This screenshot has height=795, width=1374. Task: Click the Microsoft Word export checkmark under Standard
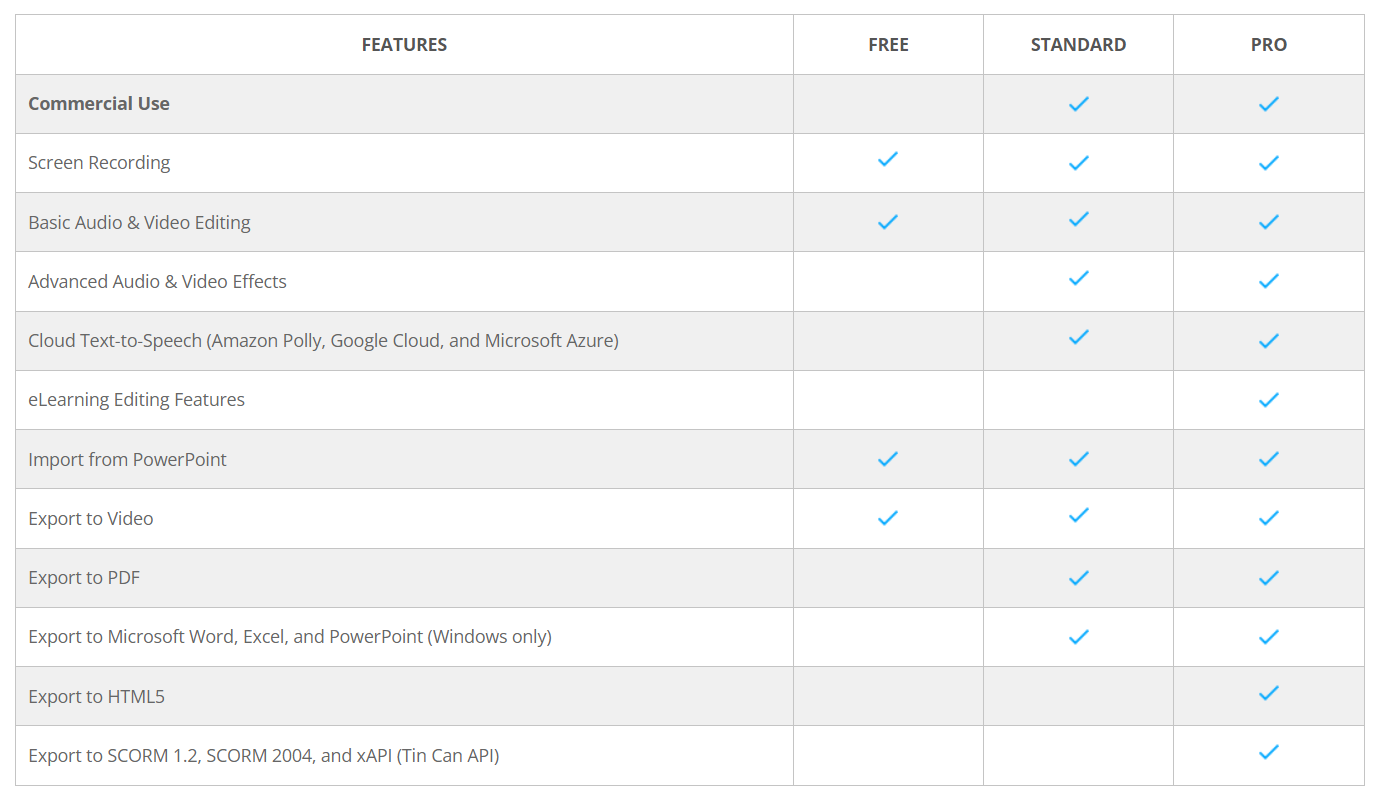click(1078, 637)
